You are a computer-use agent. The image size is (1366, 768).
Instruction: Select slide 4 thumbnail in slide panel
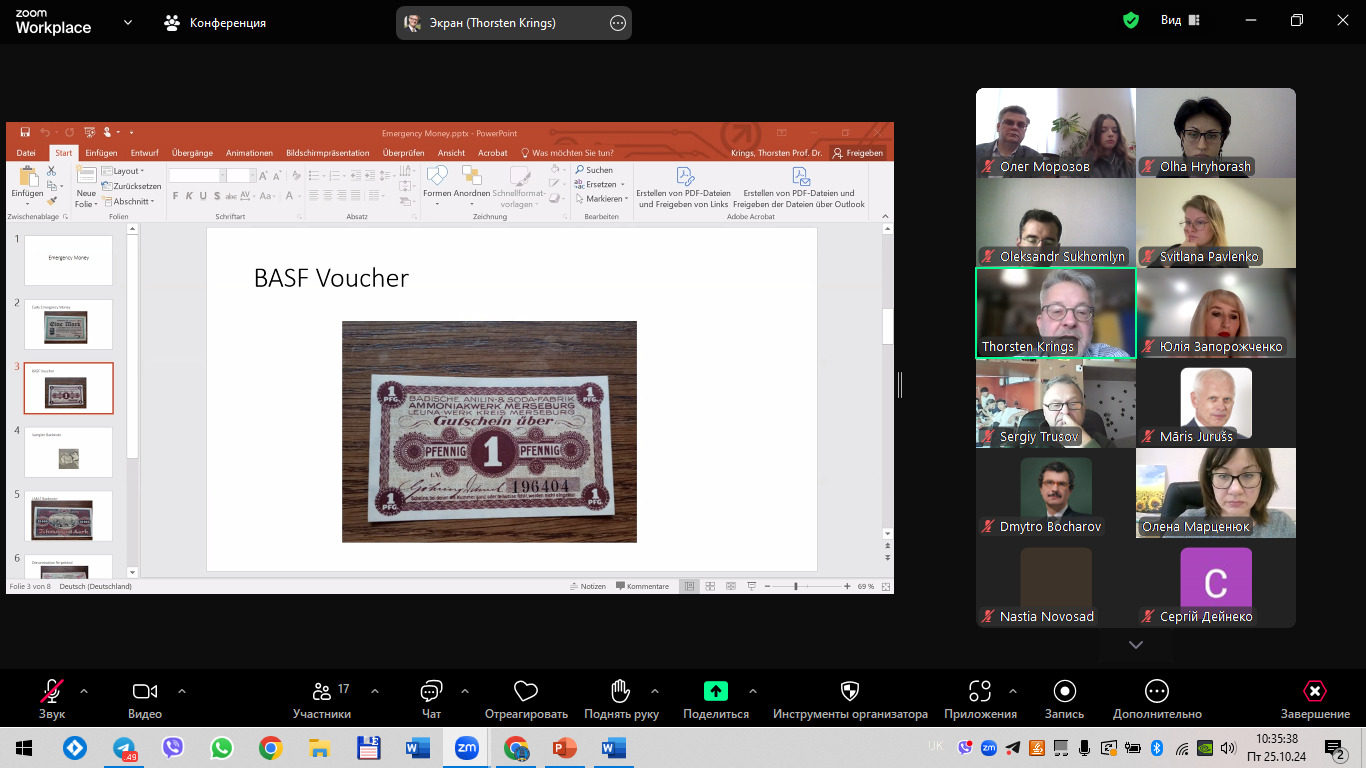(68, 453)
